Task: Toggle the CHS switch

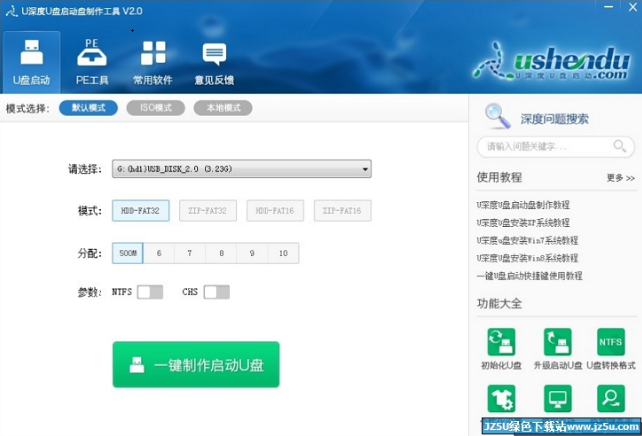Action: point(217,292)
